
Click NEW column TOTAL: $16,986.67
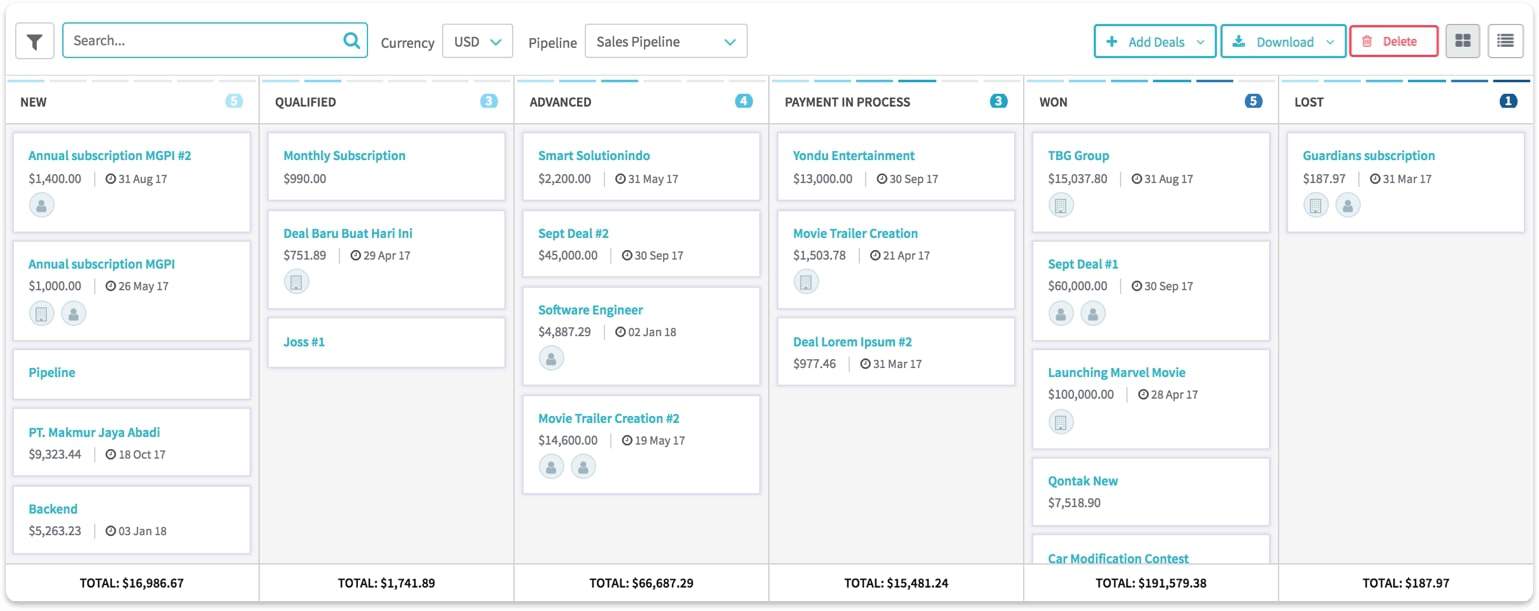(132, 583)
